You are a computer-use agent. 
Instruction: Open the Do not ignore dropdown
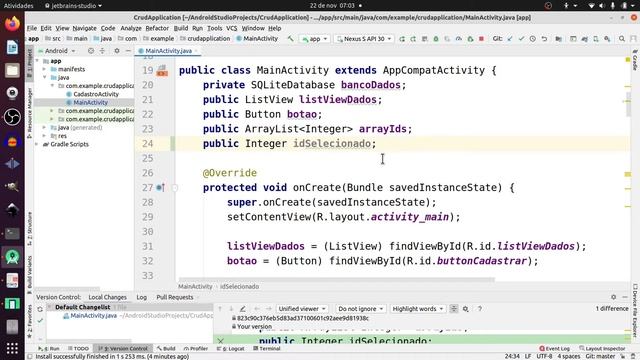tap(361, 309)
